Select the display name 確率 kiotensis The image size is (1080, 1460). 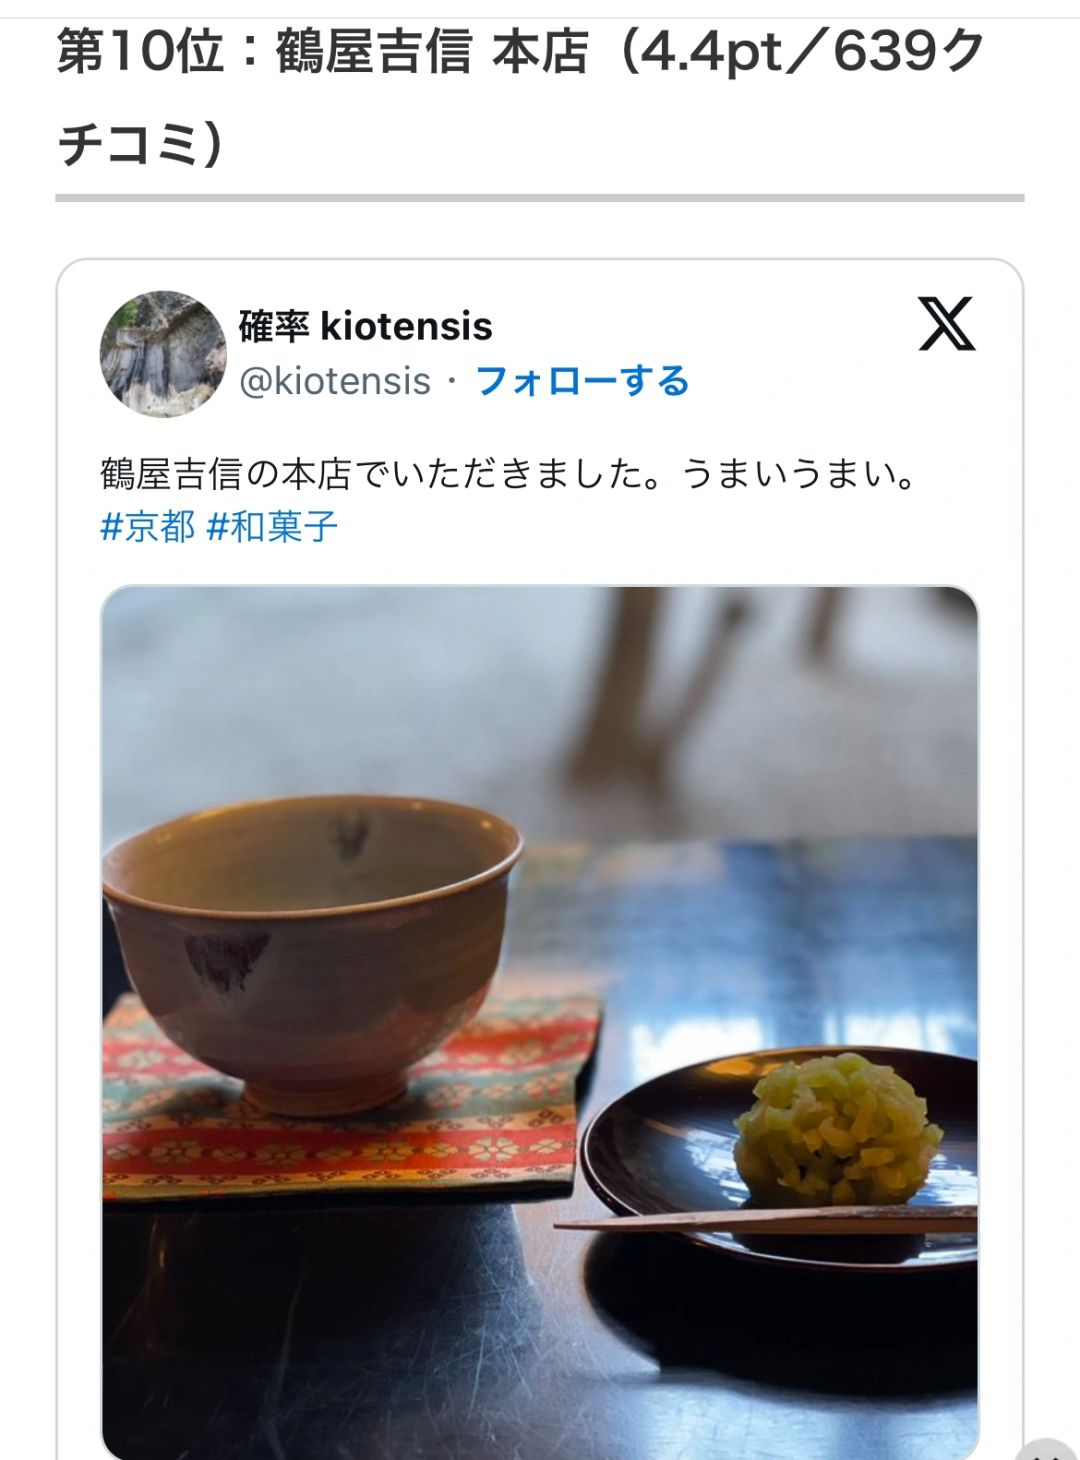point(366,326)
